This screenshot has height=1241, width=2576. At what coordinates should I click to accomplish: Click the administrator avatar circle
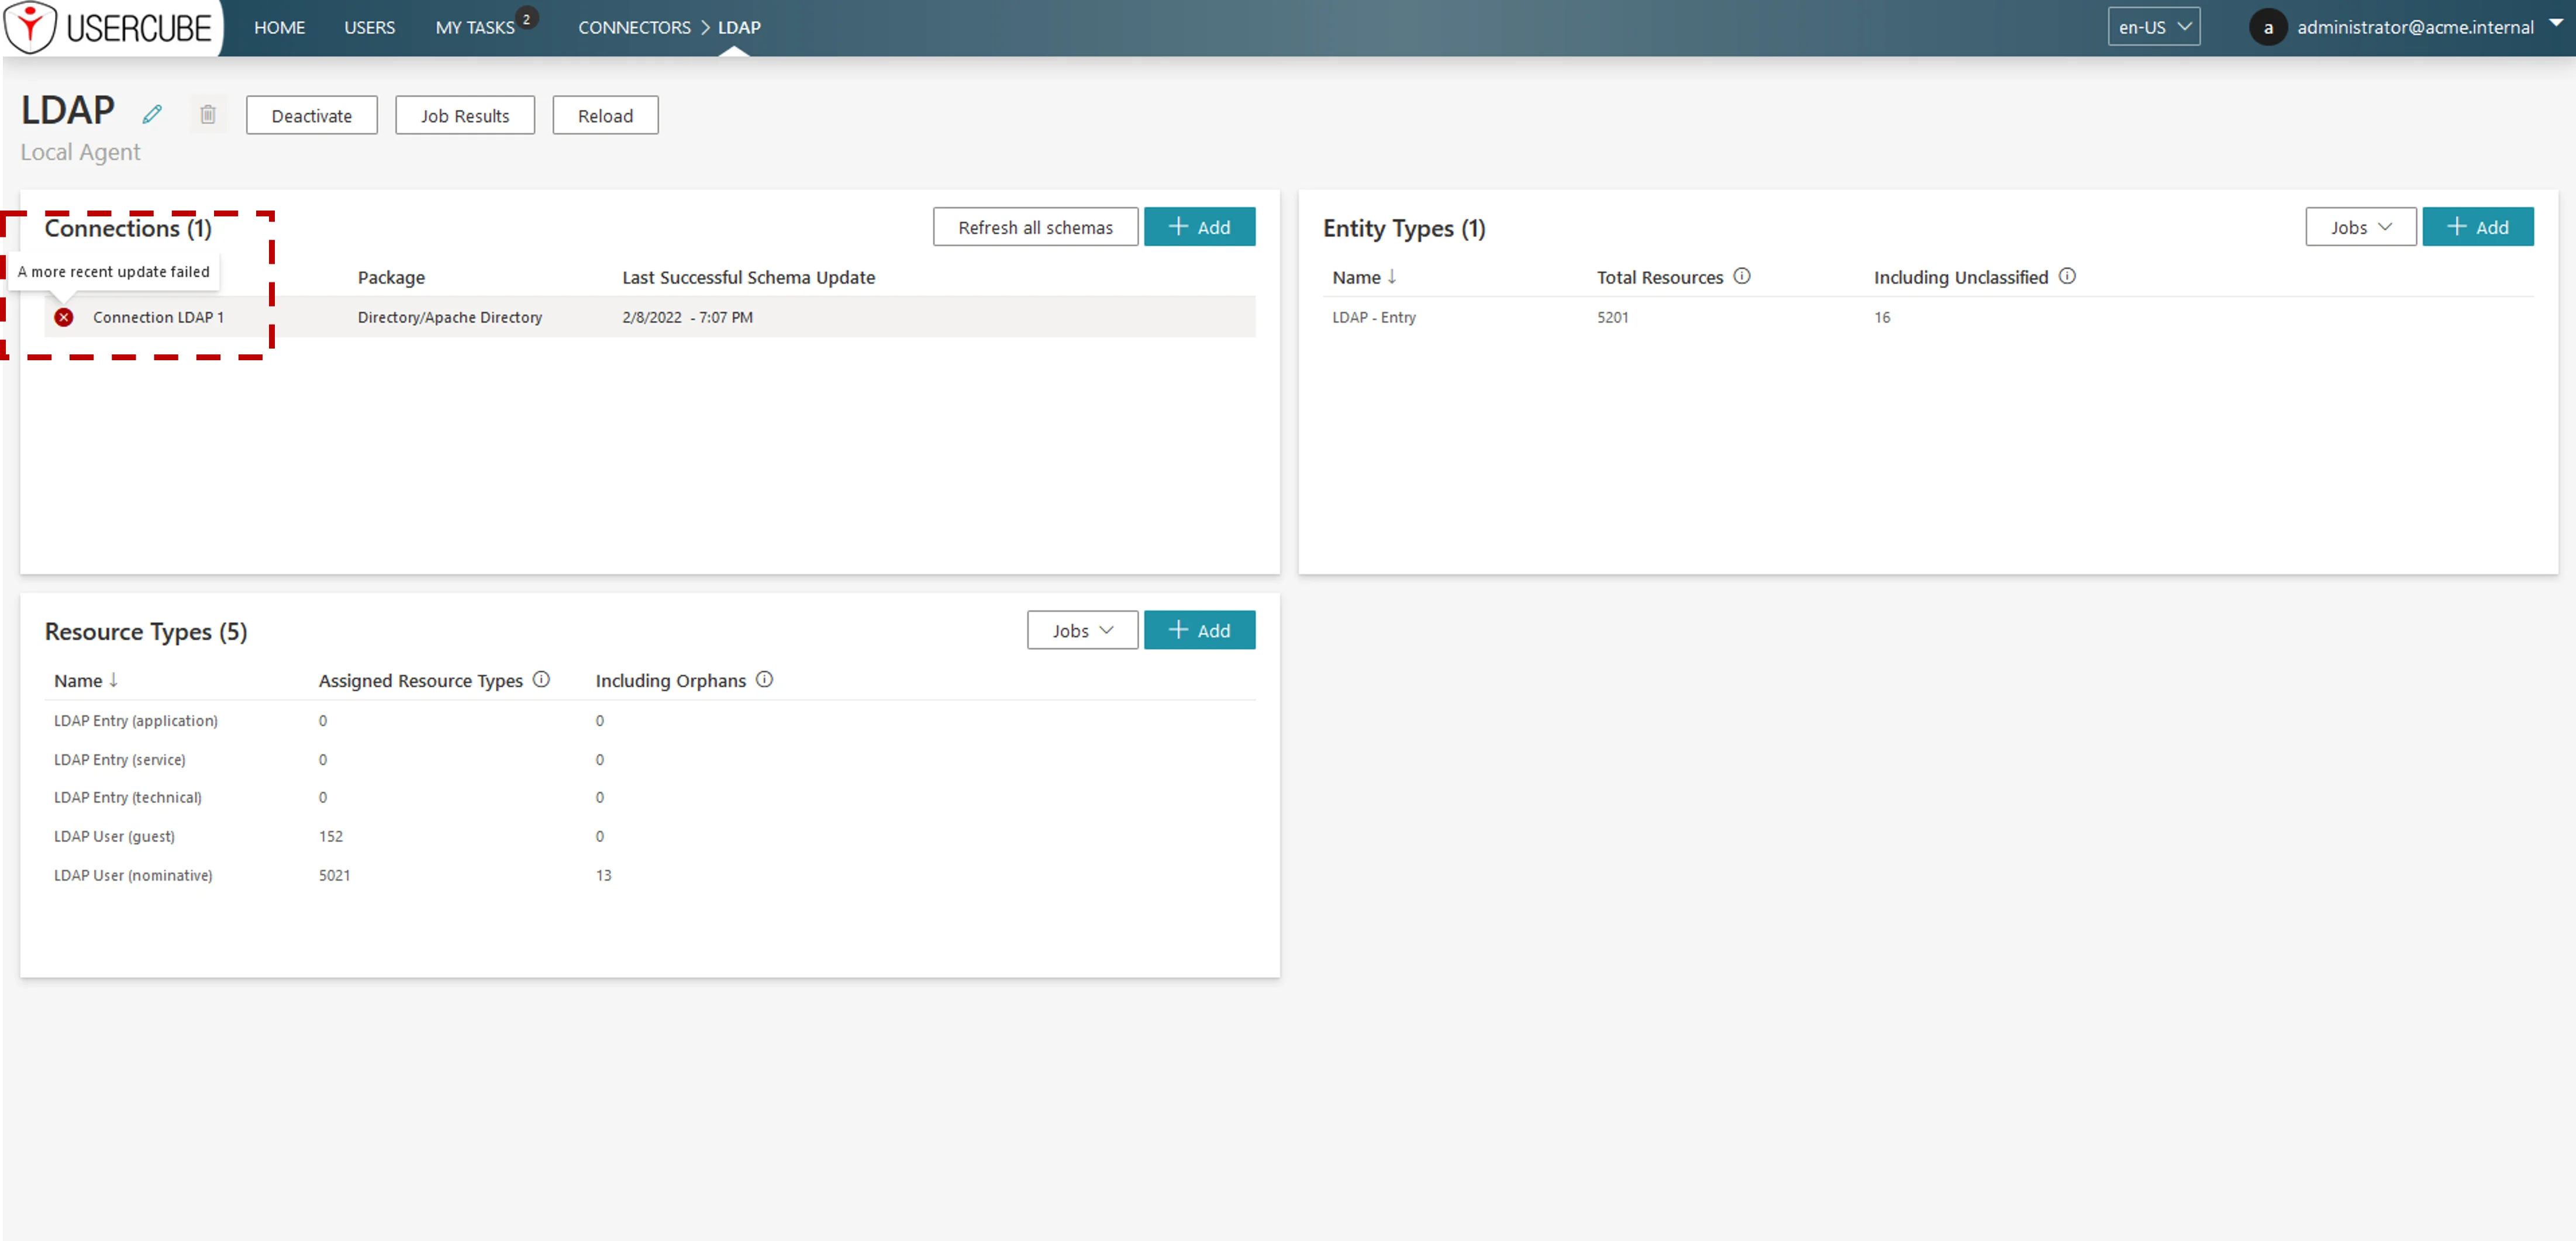pyautogui.click(x=2267, y=27)
